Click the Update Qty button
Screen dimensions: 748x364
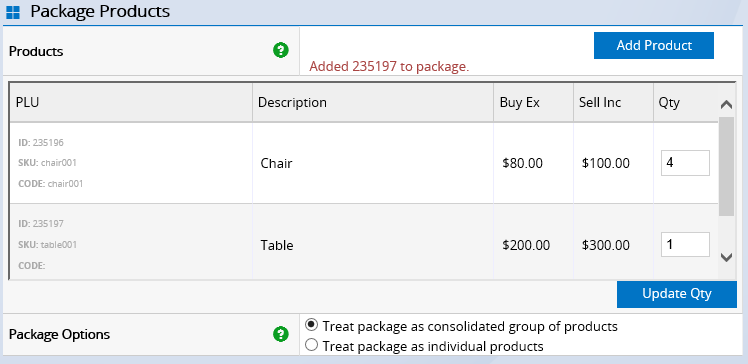(x=676, y=294)
